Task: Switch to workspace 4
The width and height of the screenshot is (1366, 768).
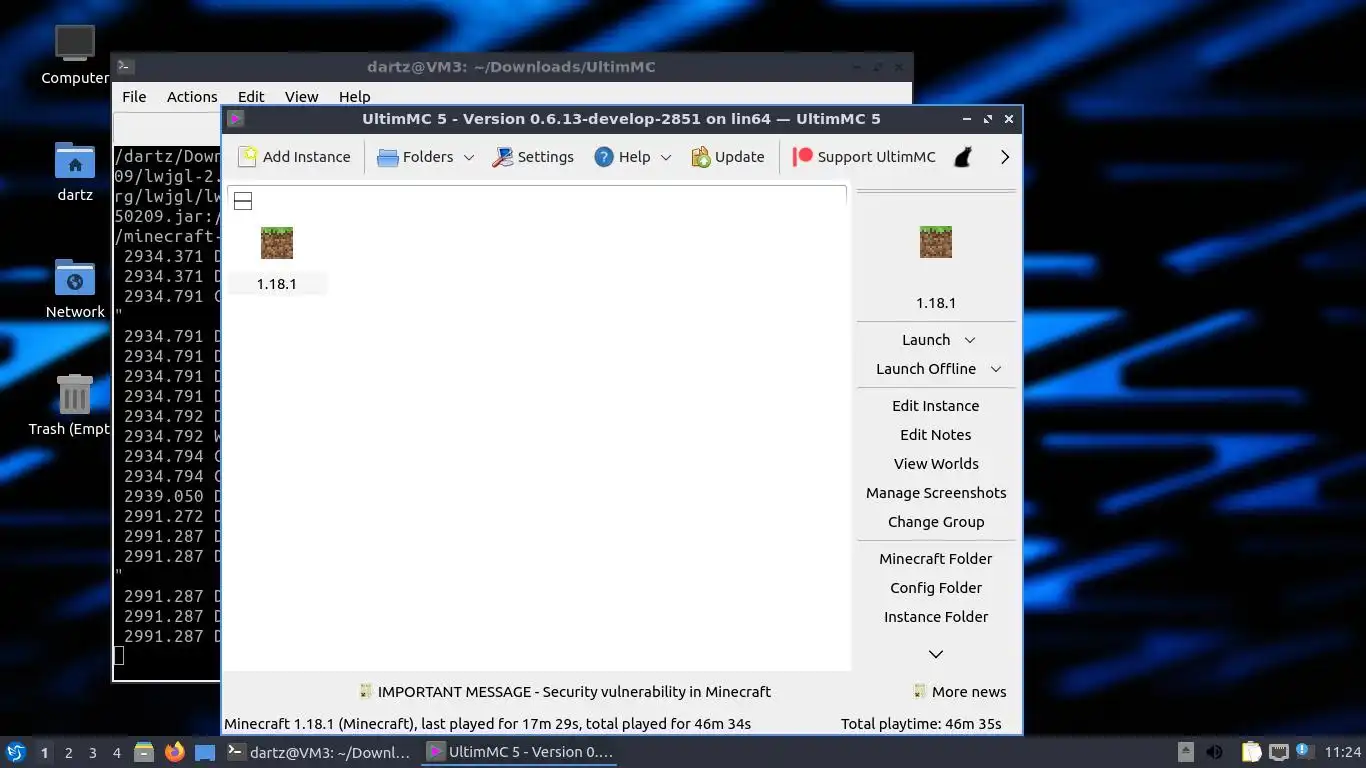Action: [117, 753]
